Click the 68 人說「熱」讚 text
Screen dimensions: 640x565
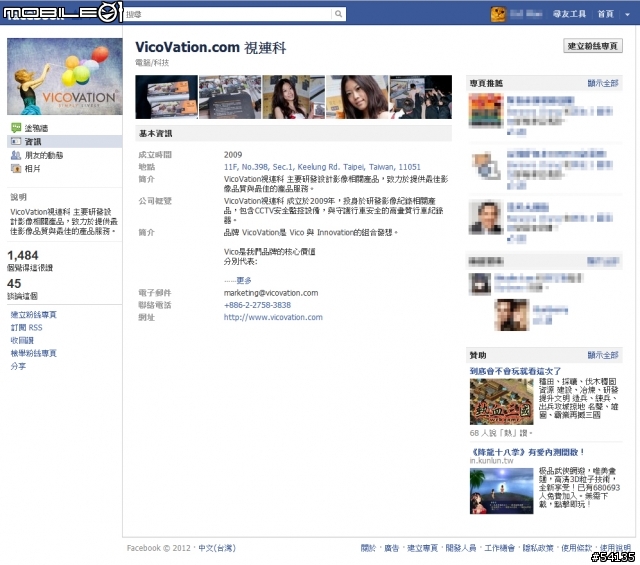[x=501, y=433]
